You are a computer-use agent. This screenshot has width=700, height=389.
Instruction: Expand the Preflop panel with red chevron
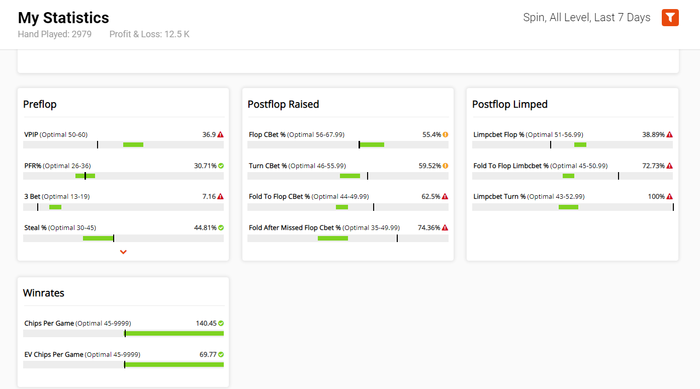[x=123, y=252]
